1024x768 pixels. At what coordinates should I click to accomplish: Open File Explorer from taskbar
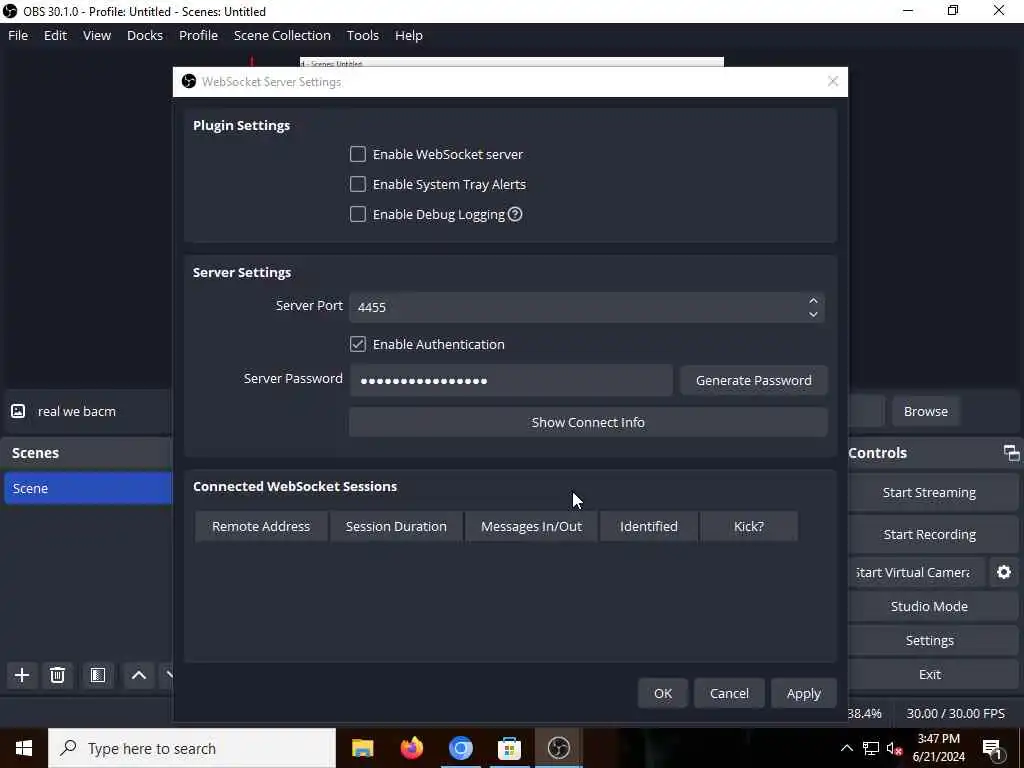[362, 748]
